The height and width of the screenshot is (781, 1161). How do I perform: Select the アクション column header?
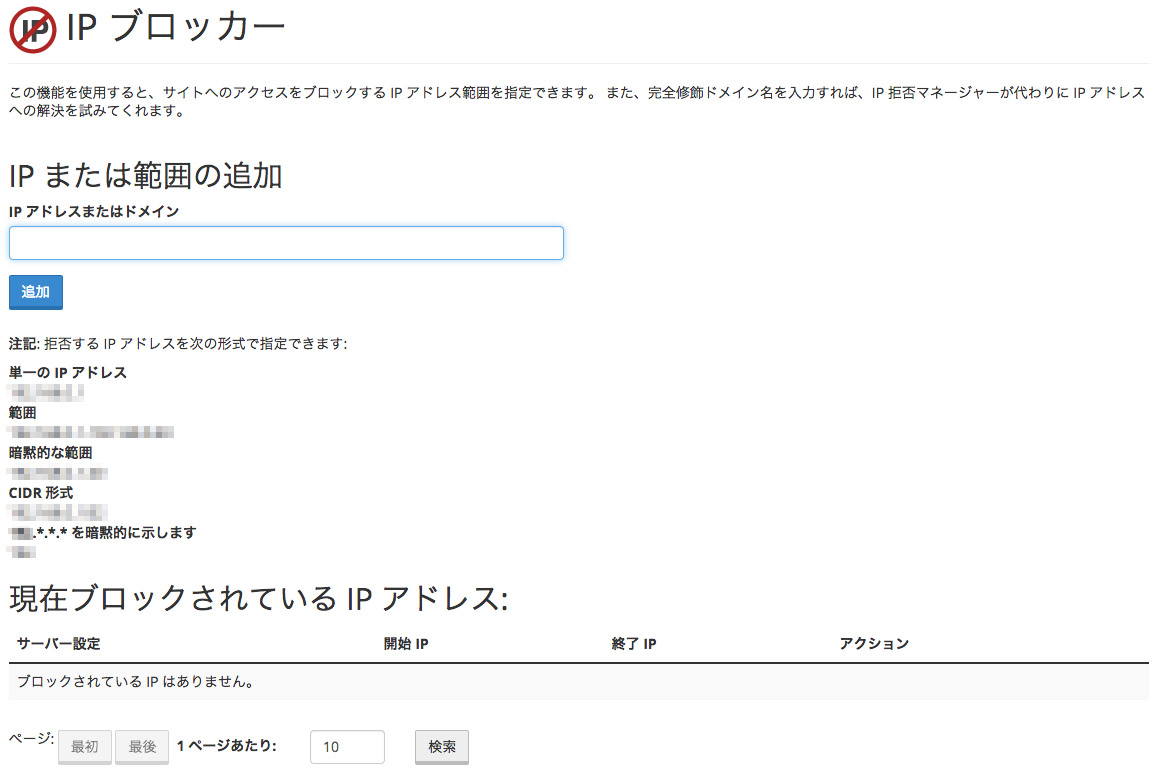pyautogui.click(x=874, y=643)
